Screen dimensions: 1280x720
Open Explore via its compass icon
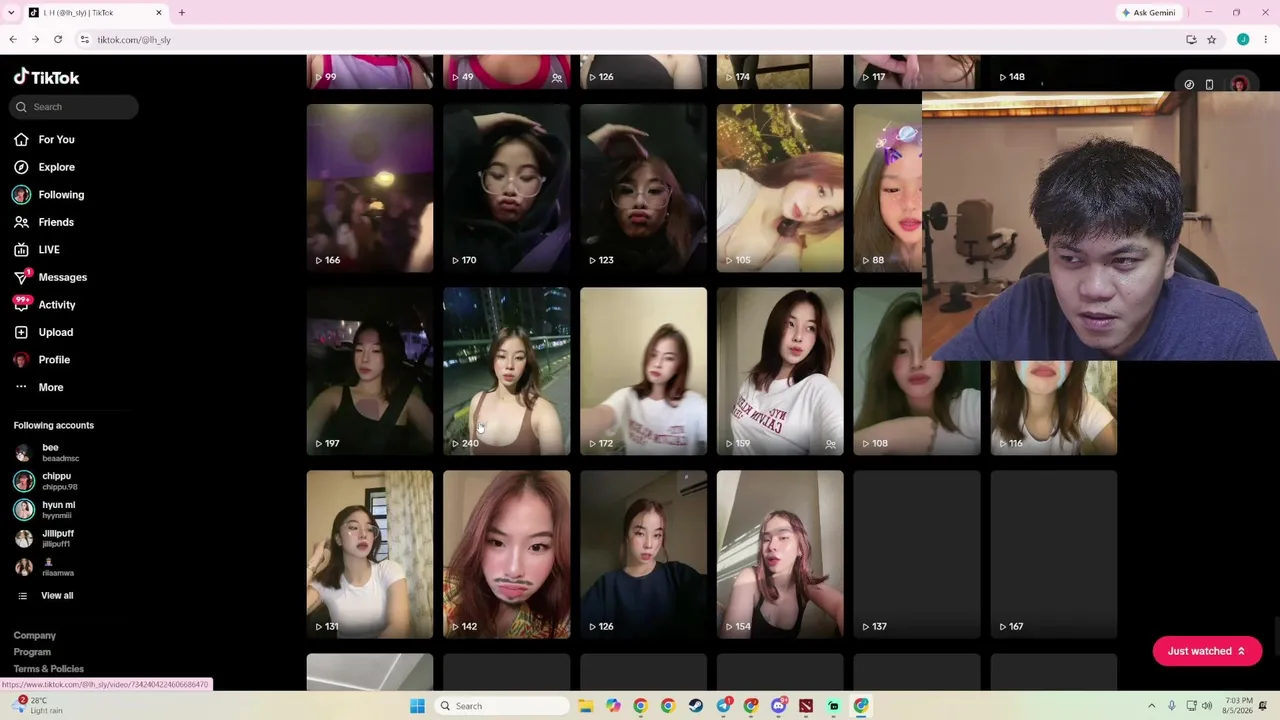21,167
